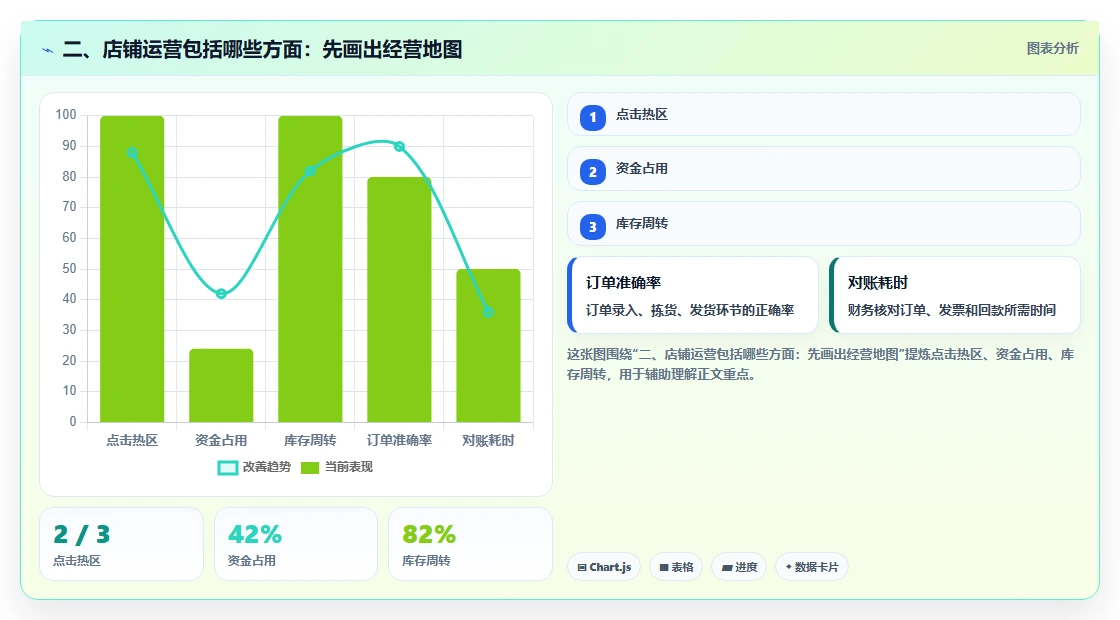Click the 订单准确率 bar in chart
This screenshot has height=620, width=1120.
tap(399, 300)
